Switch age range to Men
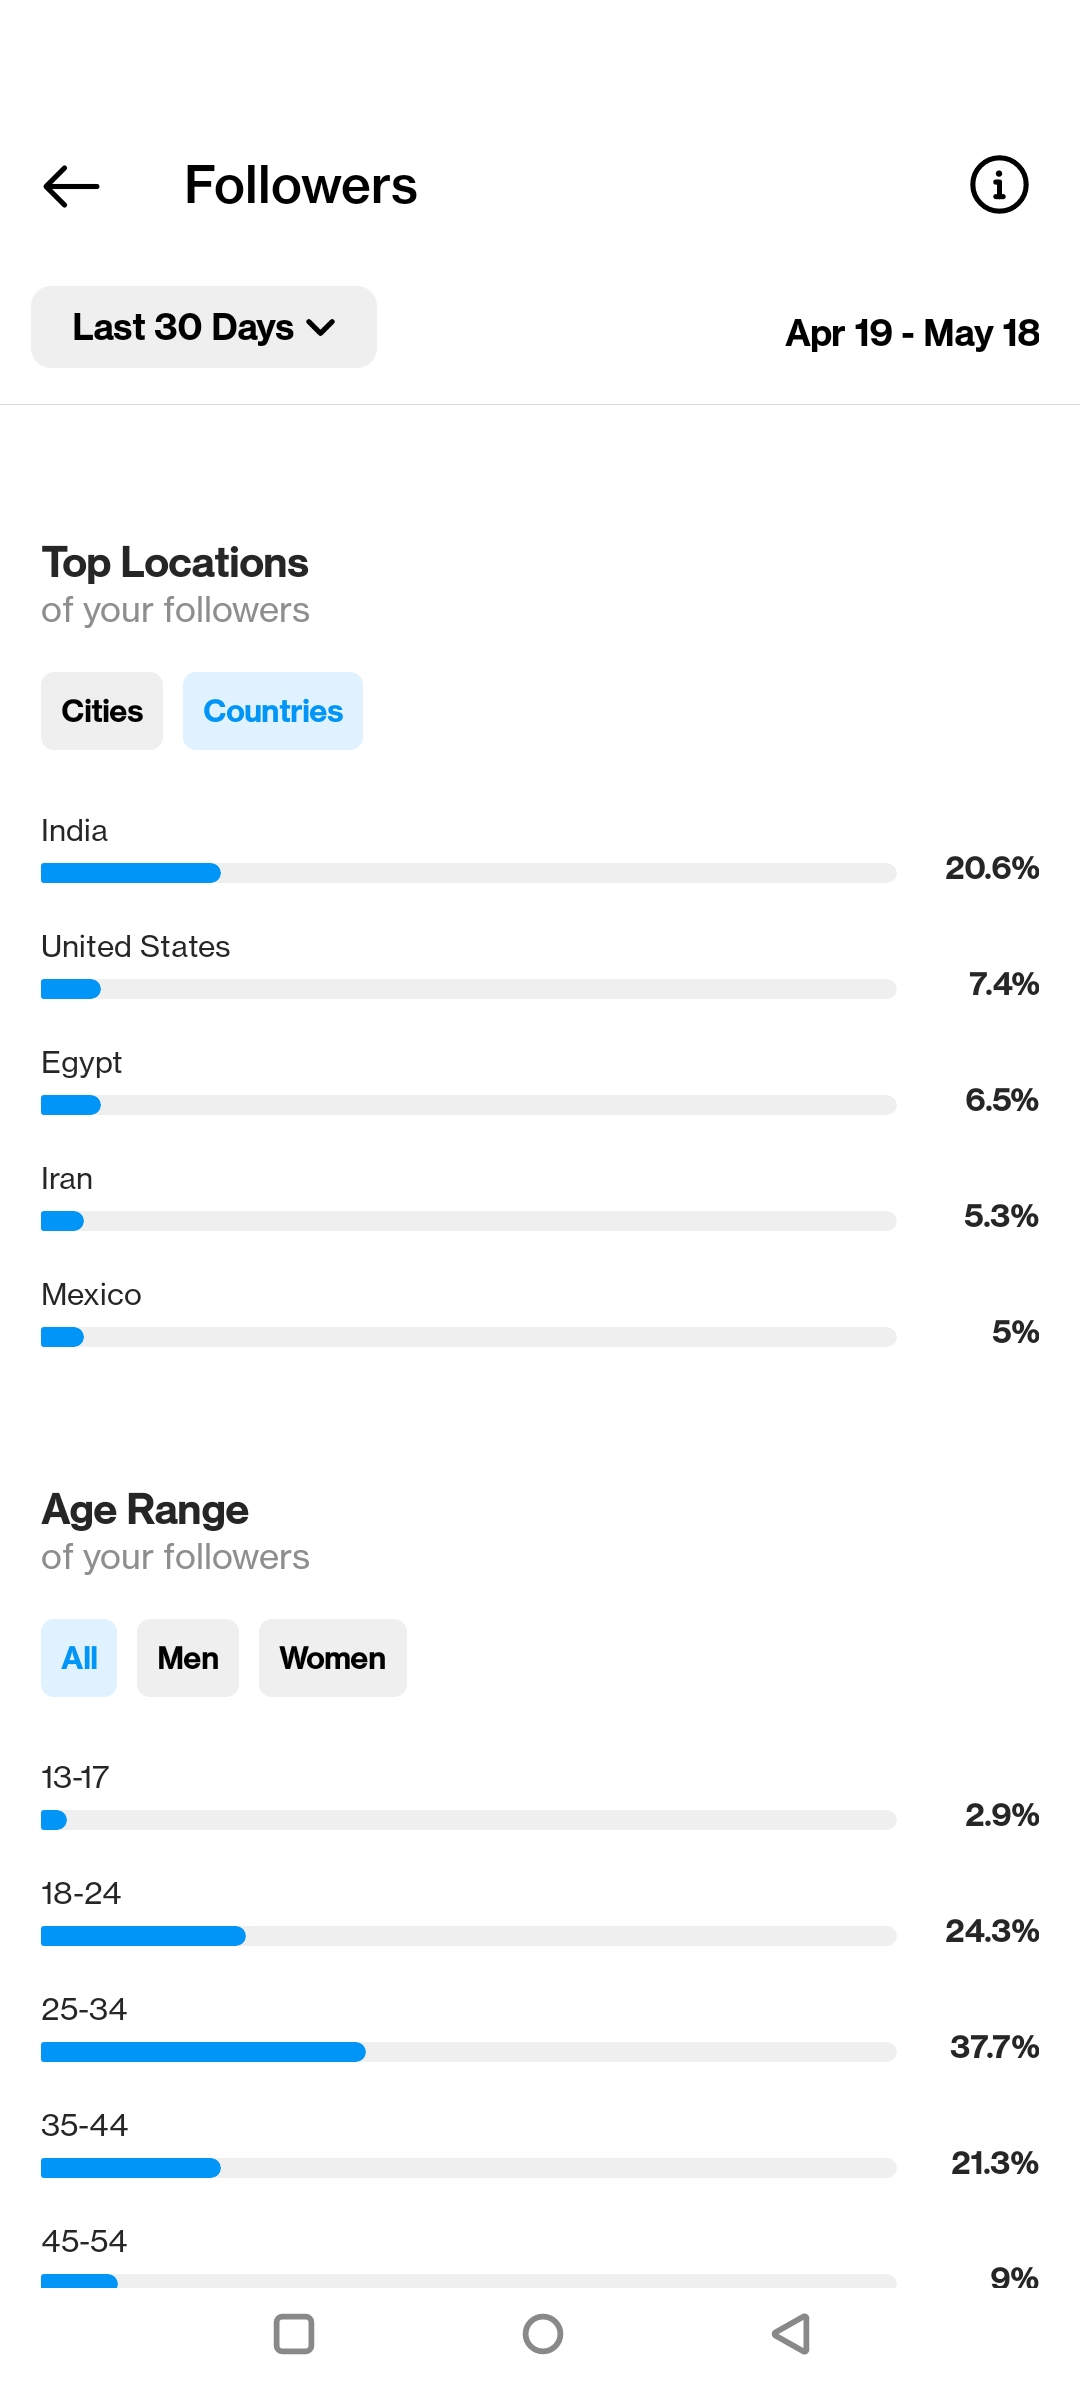Viewport: 1080px width, 2400px height. 188,1658
